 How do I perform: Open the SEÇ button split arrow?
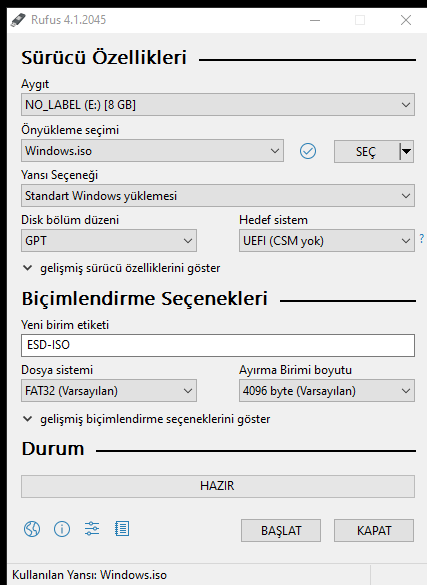click(406, 151)
